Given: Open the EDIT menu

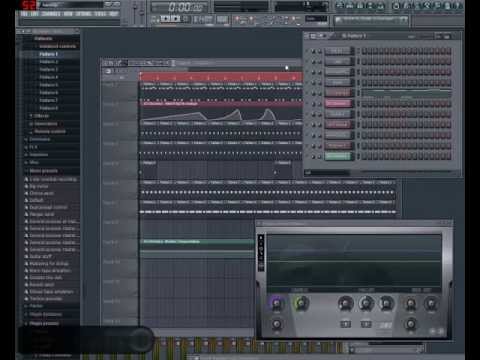Looking at the screenshot, I should [x=35, y=14].
